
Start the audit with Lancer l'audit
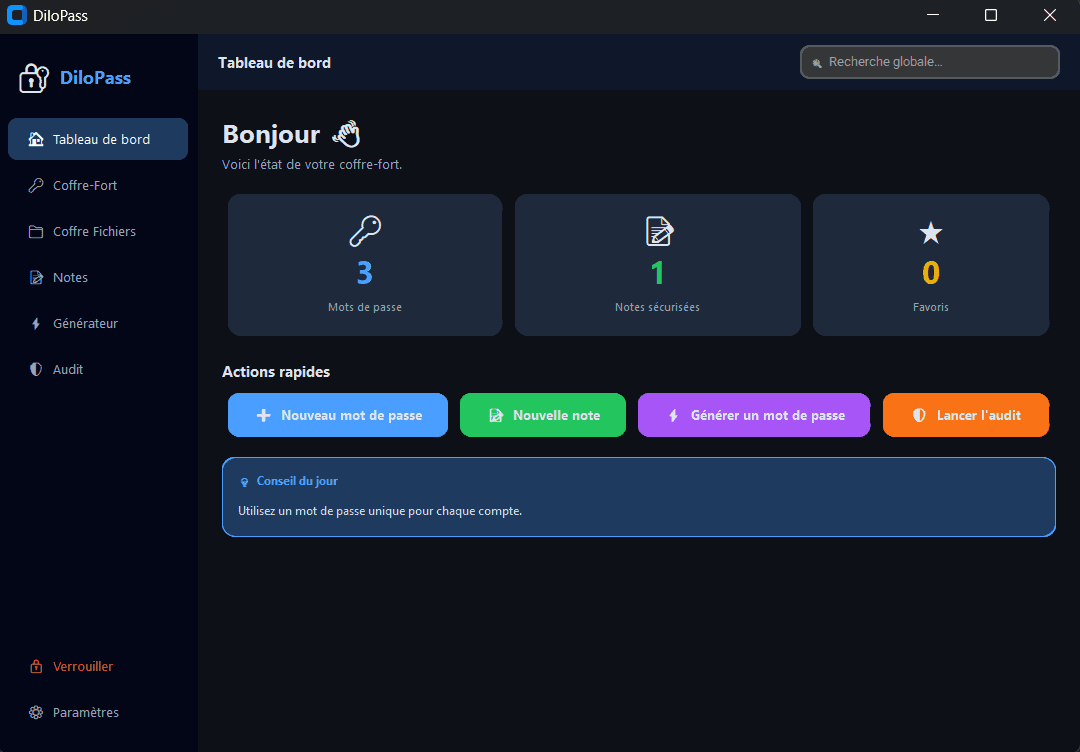pos(966,415)
